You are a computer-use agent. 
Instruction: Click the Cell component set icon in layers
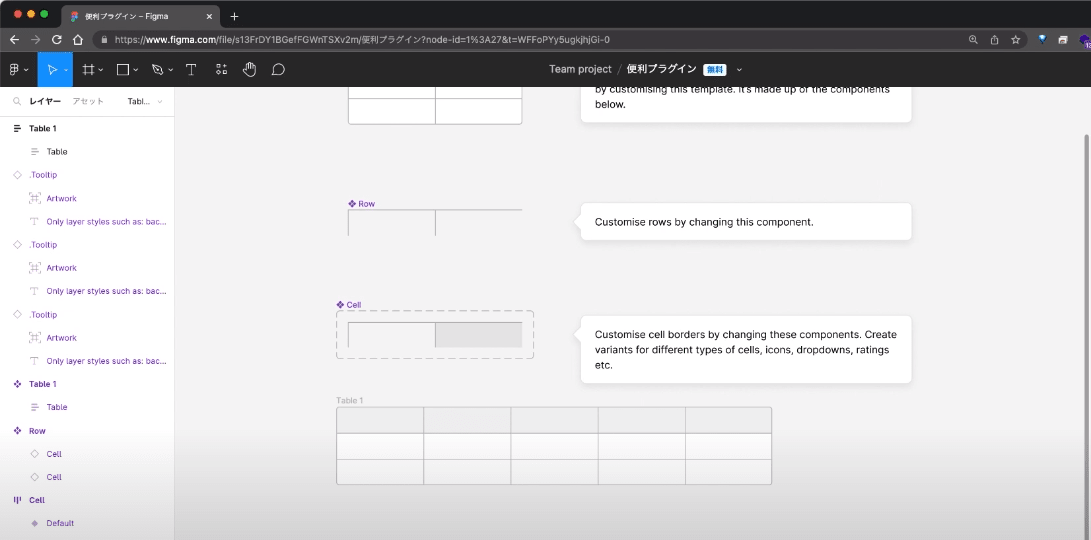click(17, 500)
